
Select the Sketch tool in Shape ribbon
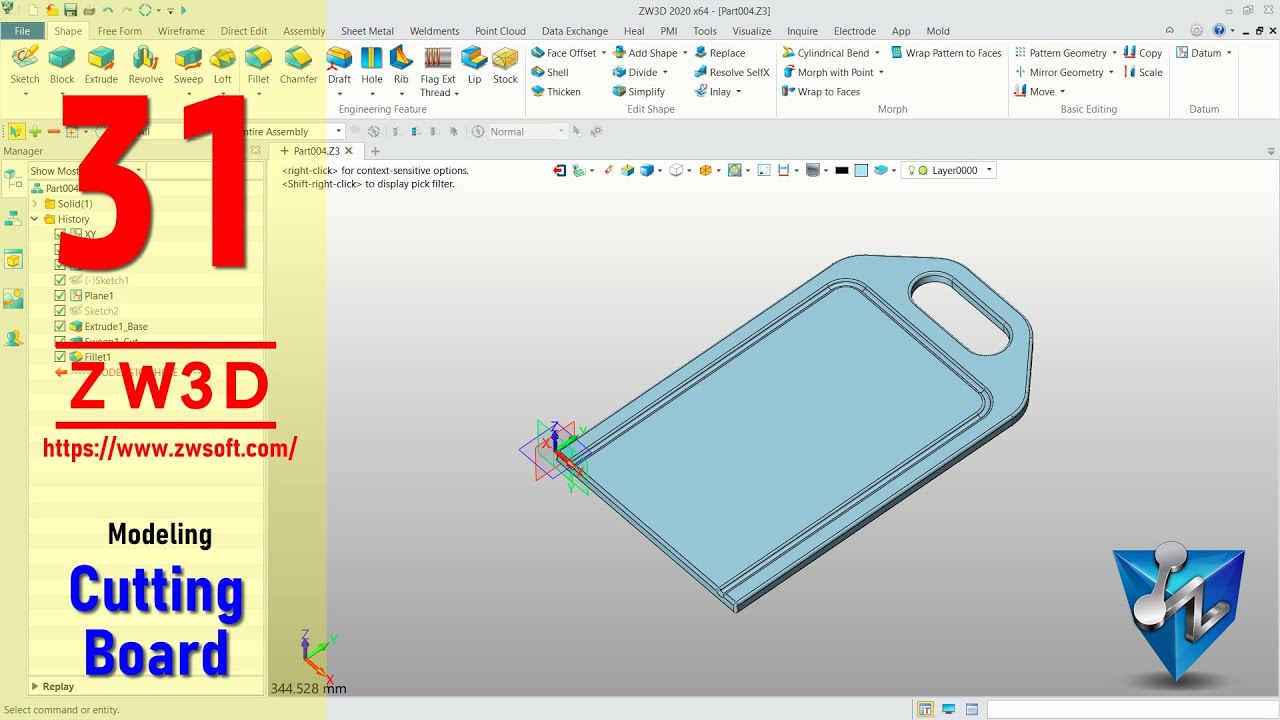click(x=25, y=65)
